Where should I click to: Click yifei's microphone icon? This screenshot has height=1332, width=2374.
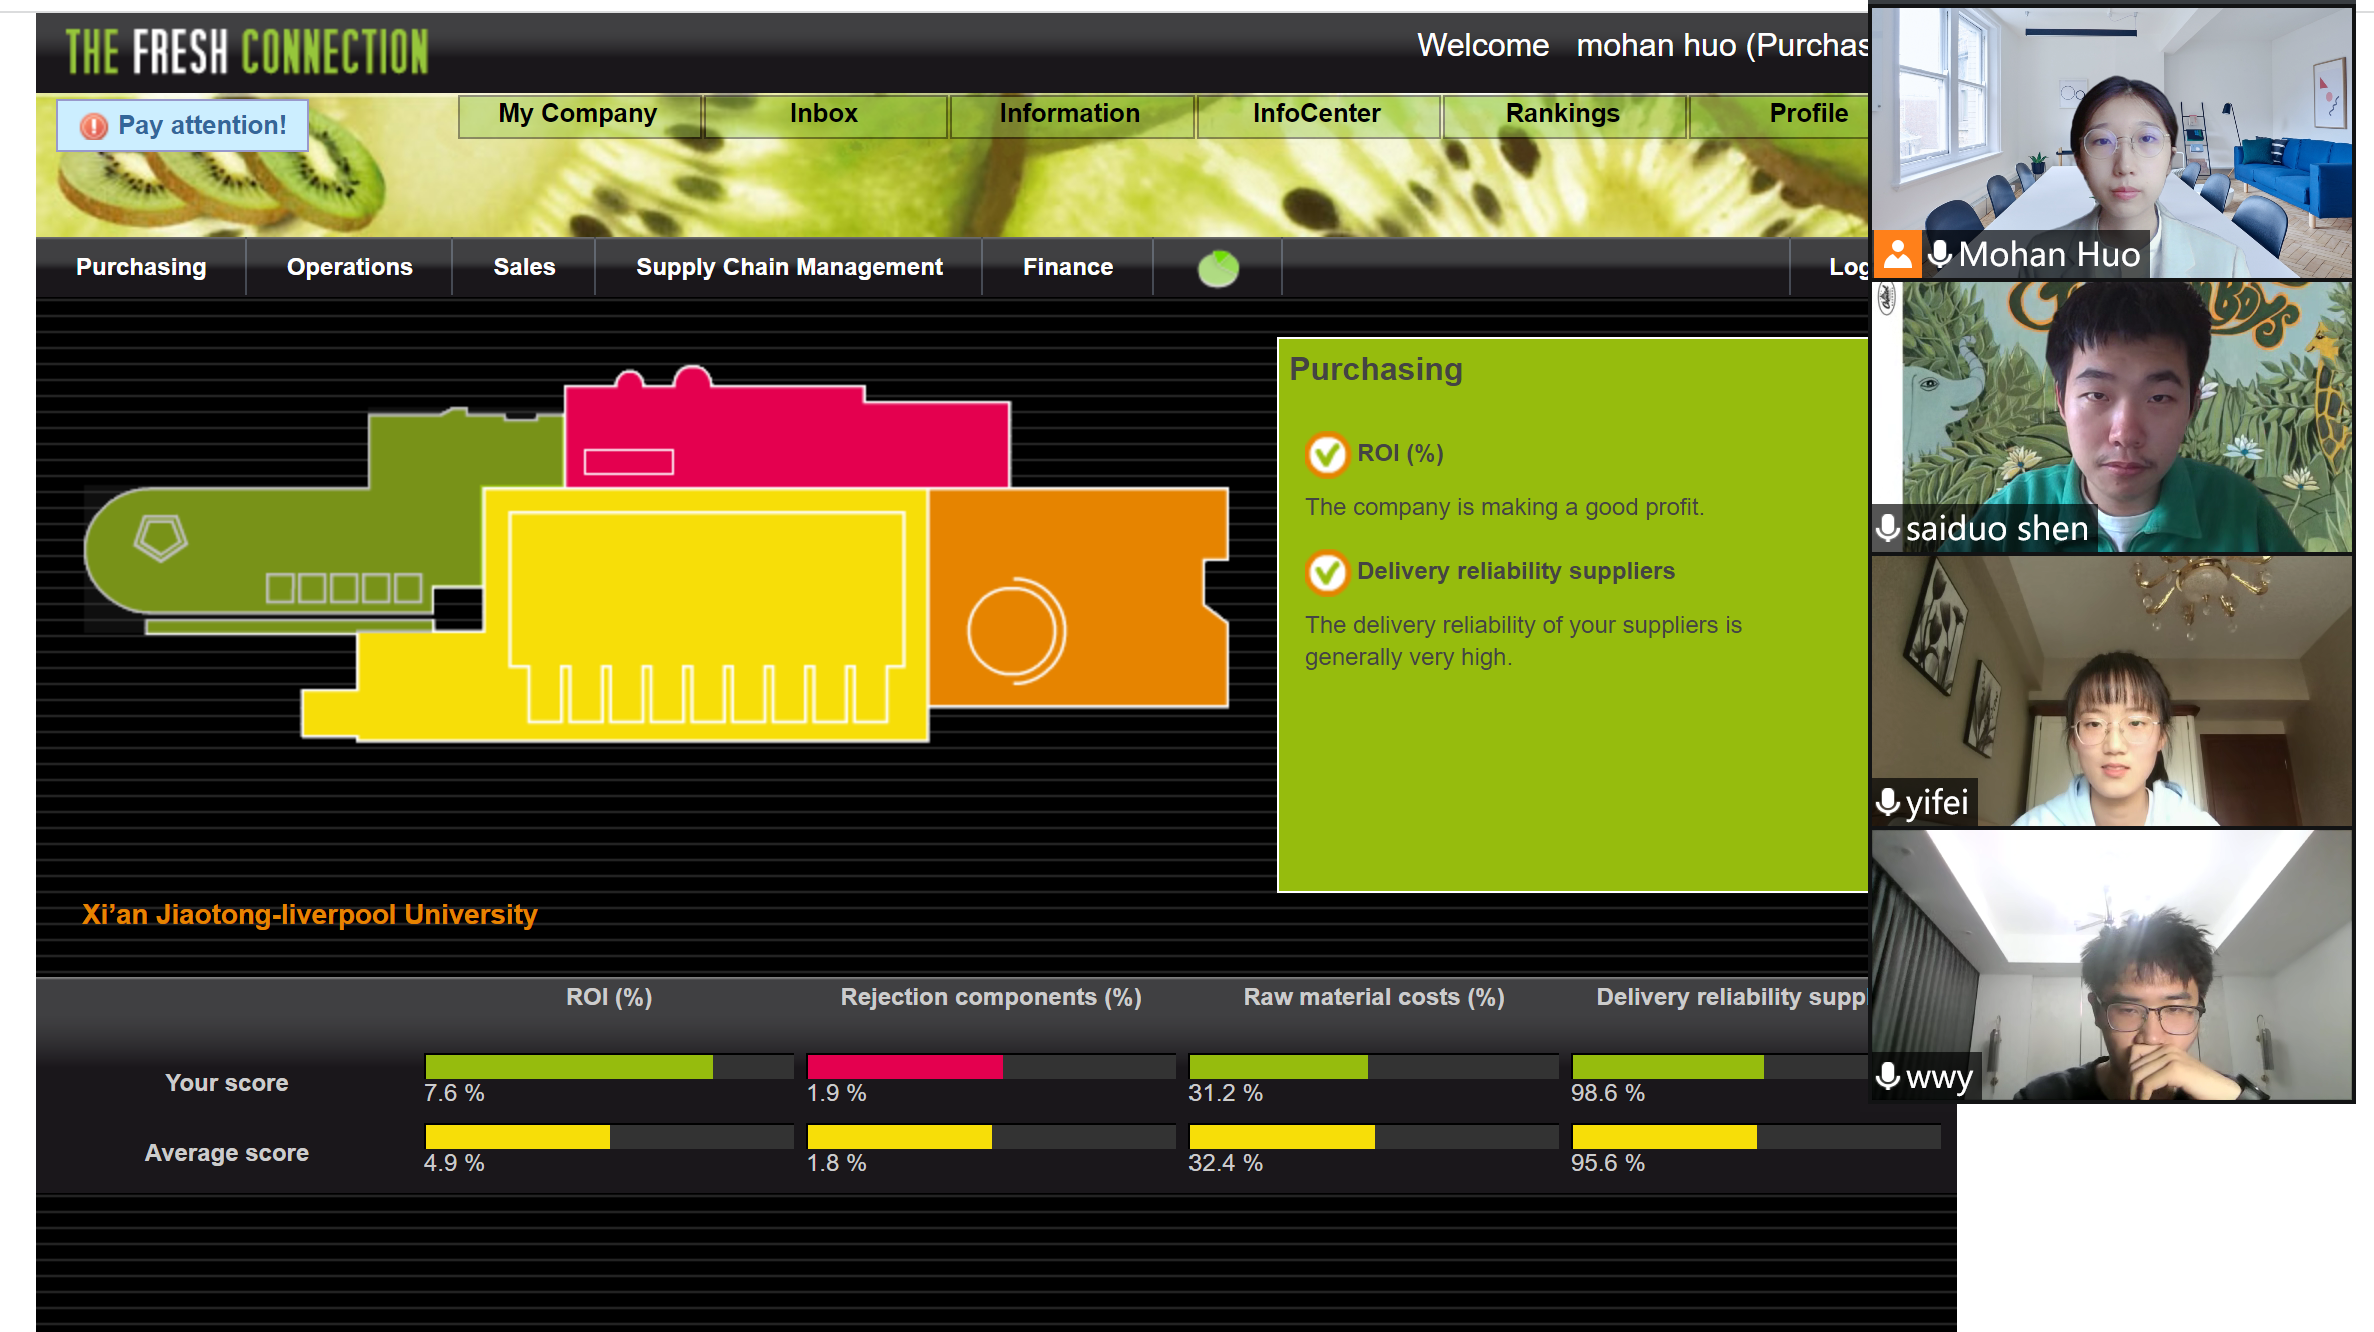pyautogui.click(x=1887, y=802)
